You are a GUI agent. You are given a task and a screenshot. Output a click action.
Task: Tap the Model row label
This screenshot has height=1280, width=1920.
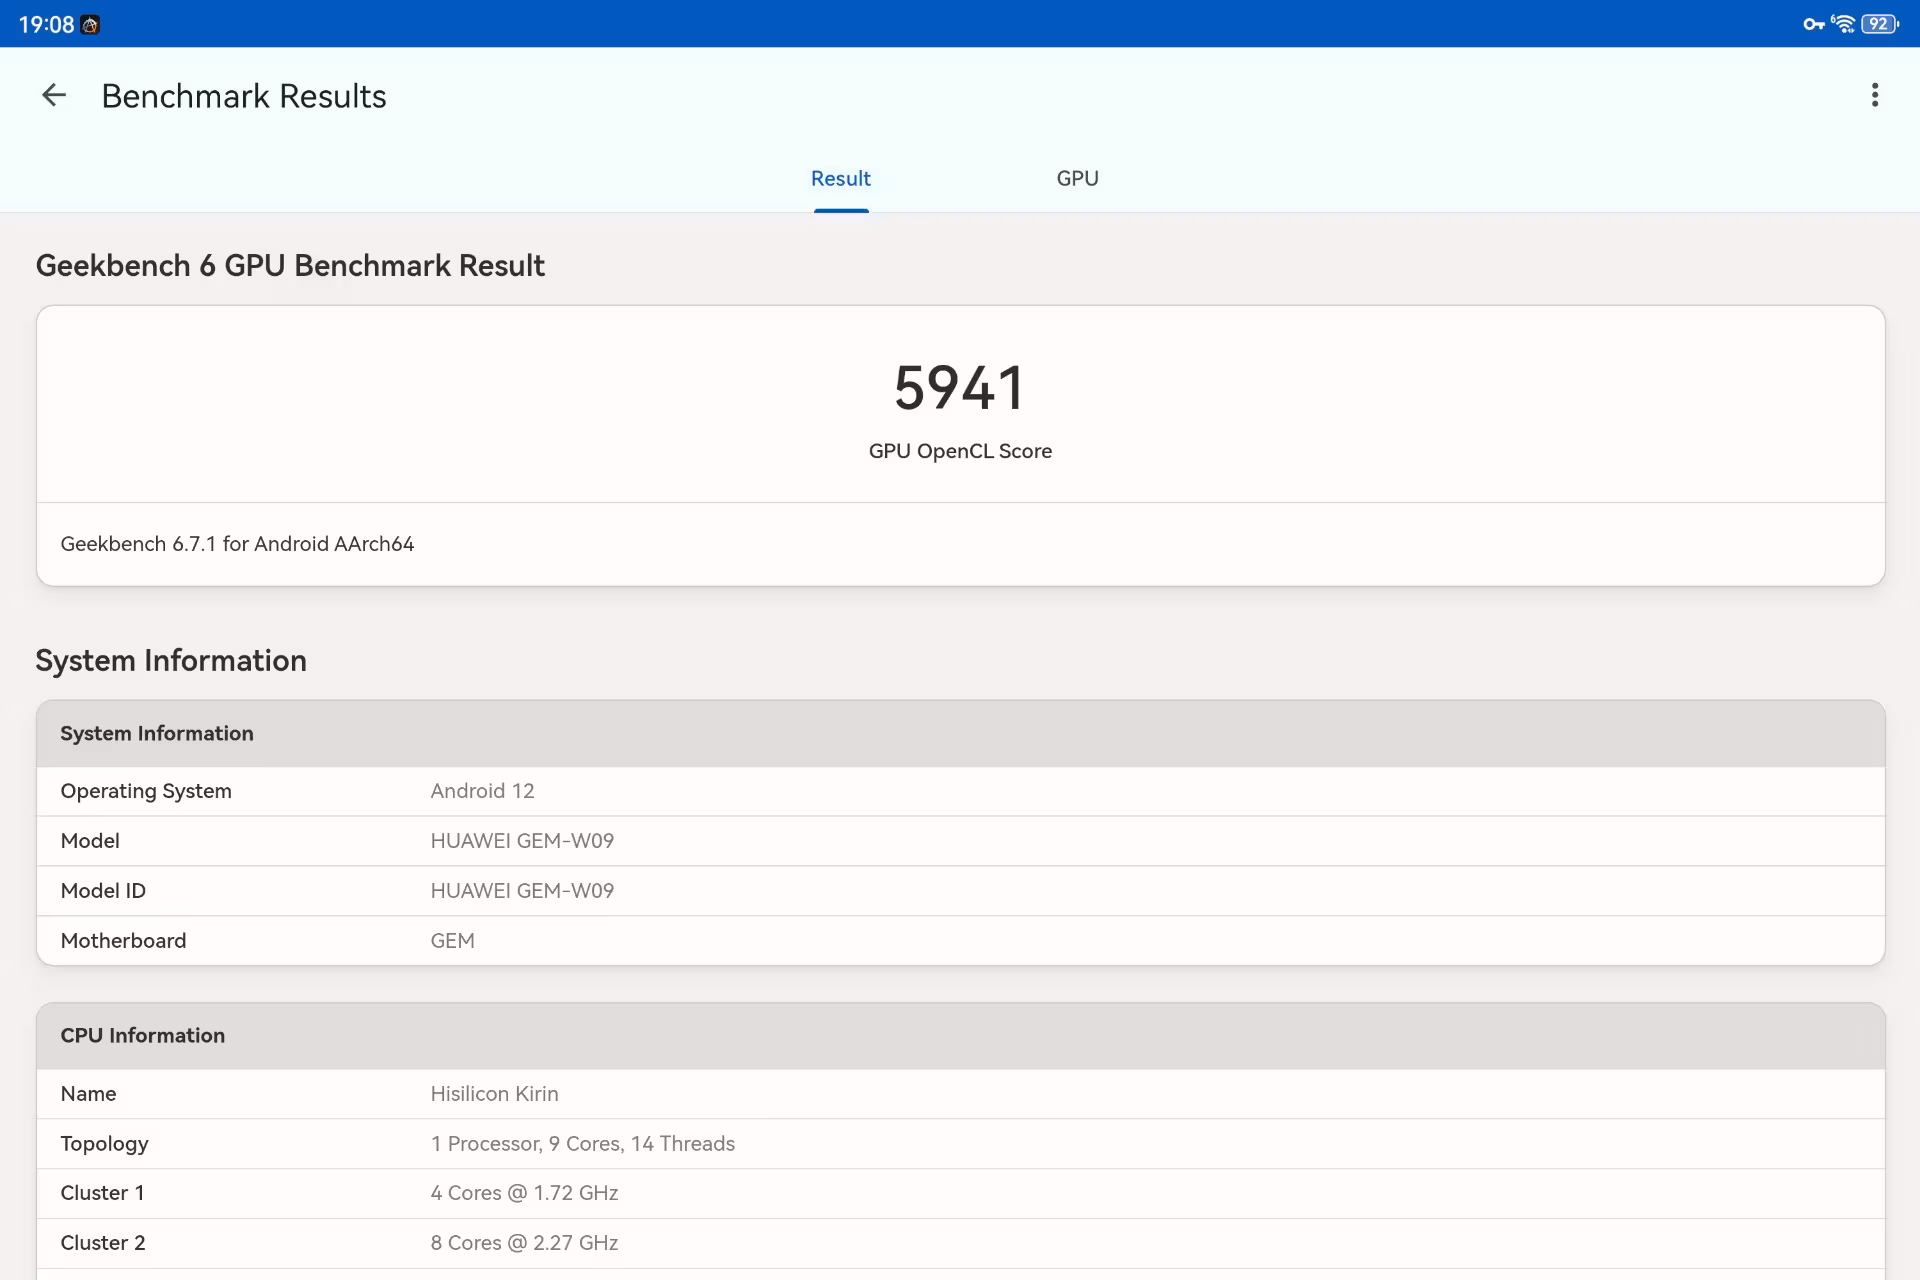tap(90, 841)
